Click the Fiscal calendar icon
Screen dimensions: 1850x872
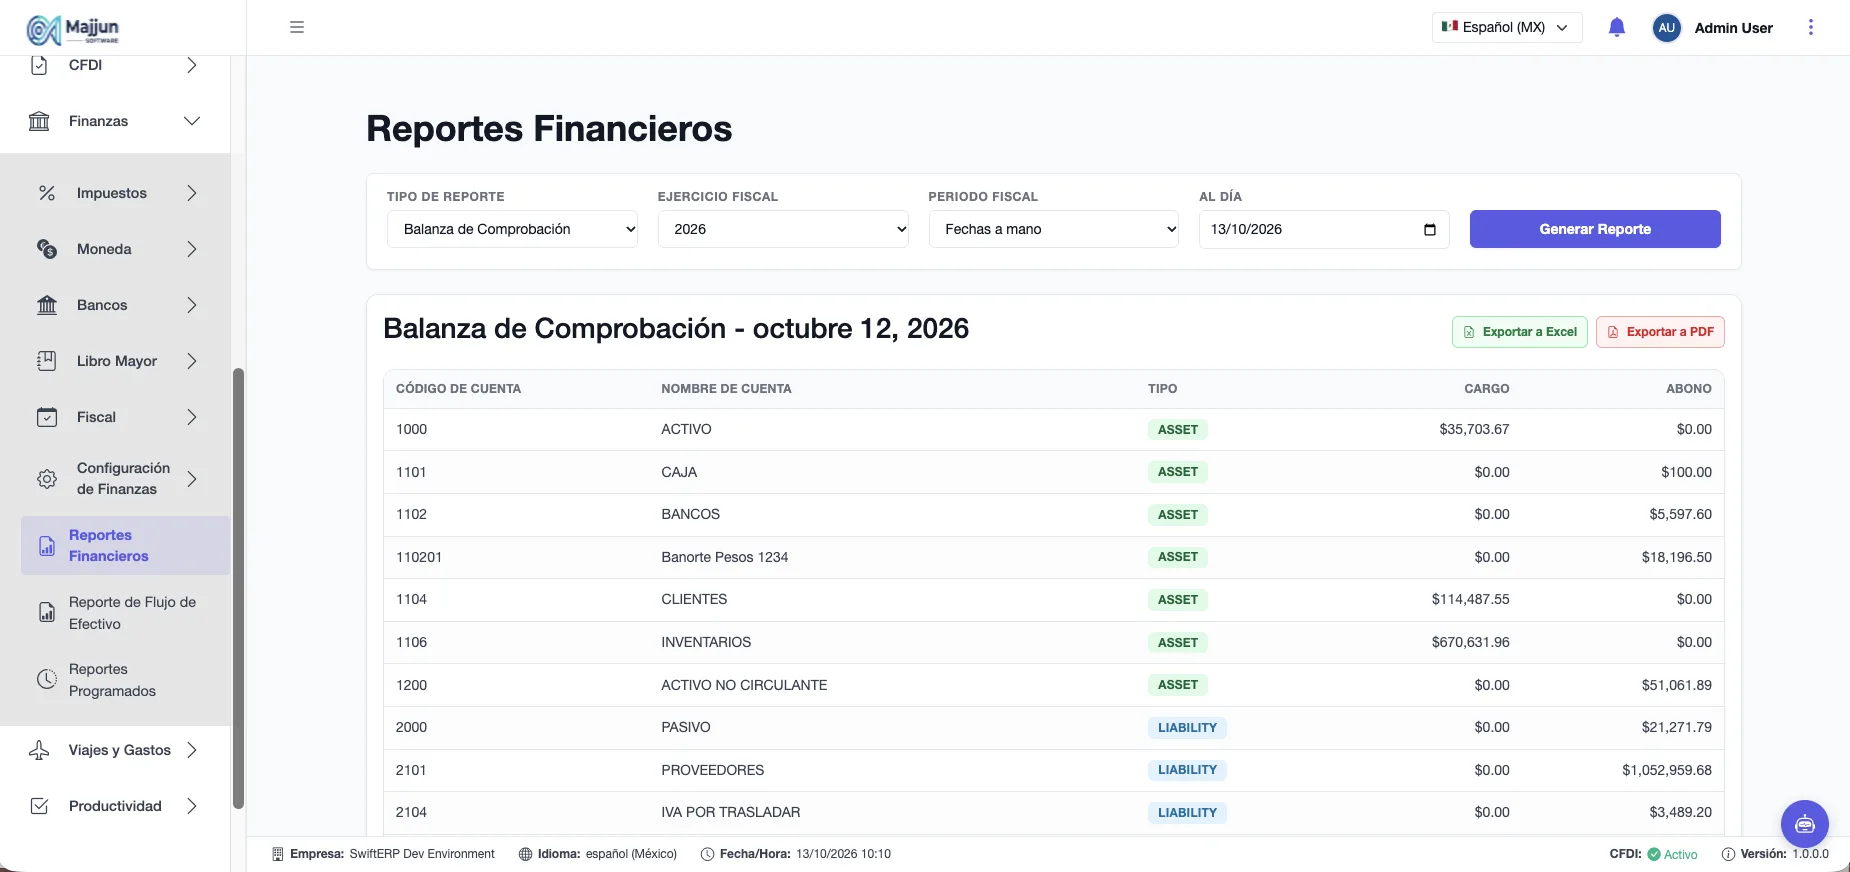pos(47,417)
